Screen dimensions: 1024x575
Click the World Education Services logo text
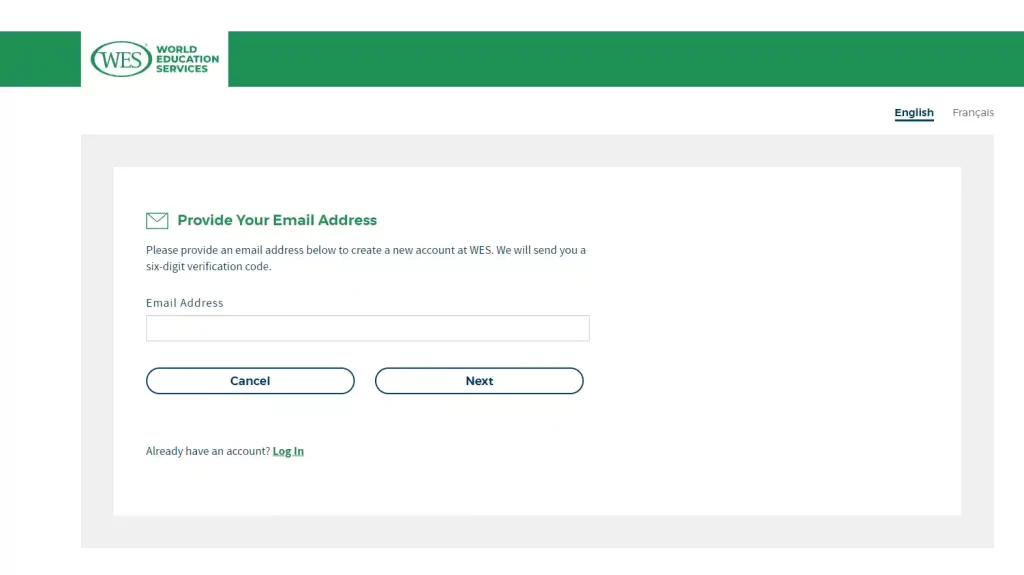pyautogui.click(x=187, y=59)
